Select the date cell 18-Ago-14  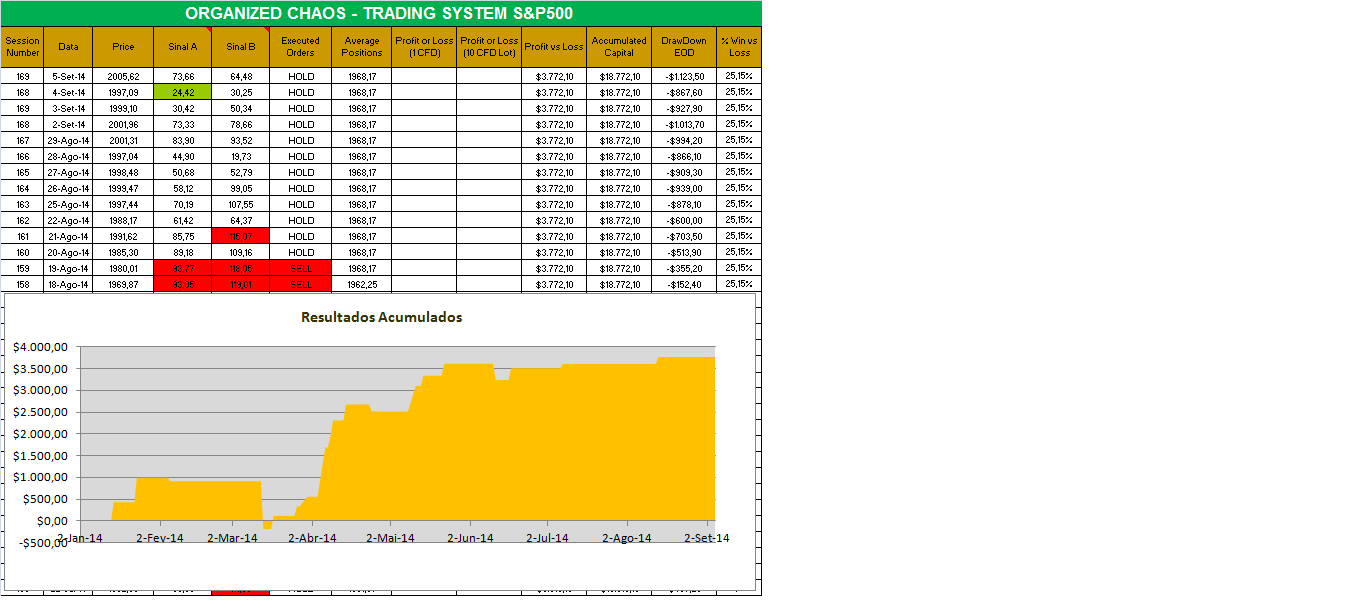(69, 284)
